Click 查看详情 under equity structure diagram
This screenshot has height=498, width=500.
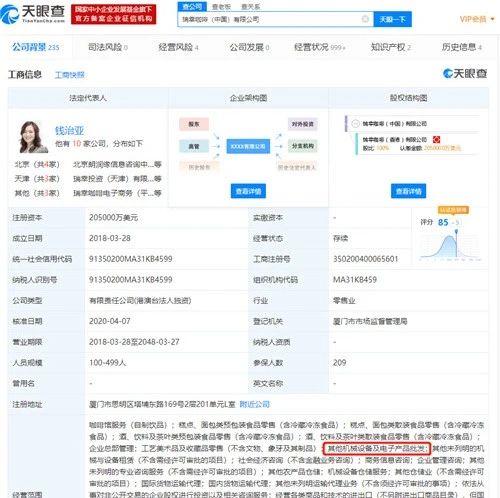408,191
